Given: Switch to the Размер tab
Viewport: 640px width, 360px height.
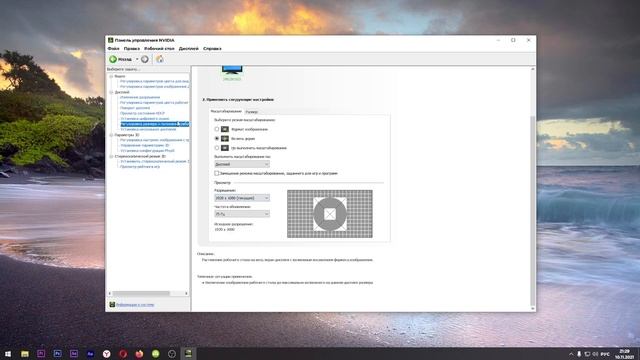Looking at the screenshot, I should (252, 112).
